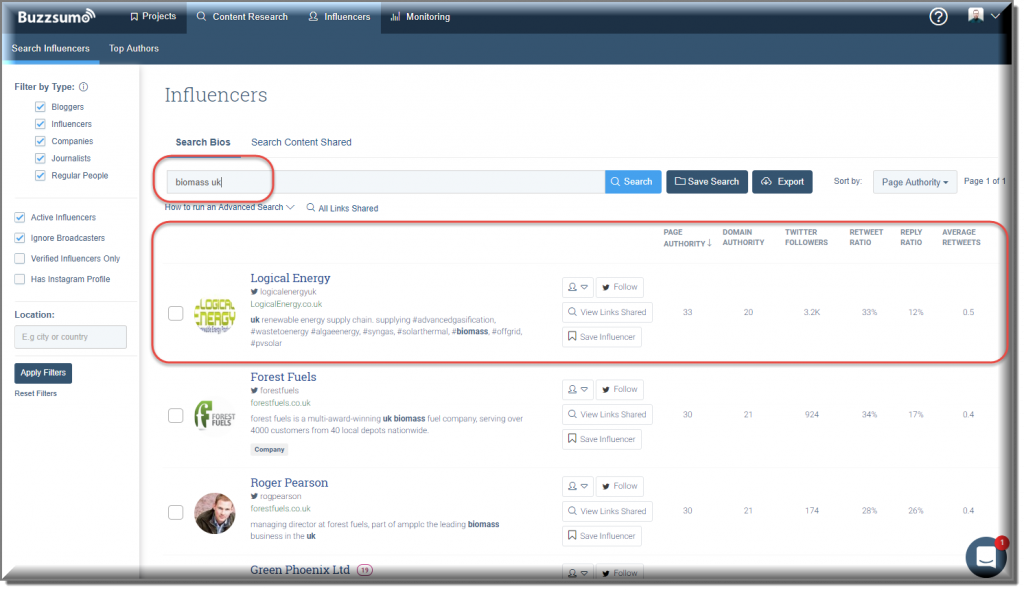This screenshot has height=591, width=1024.
Task: Disable the Ignore Broadcasters filter
Action: tap(17, 237)
